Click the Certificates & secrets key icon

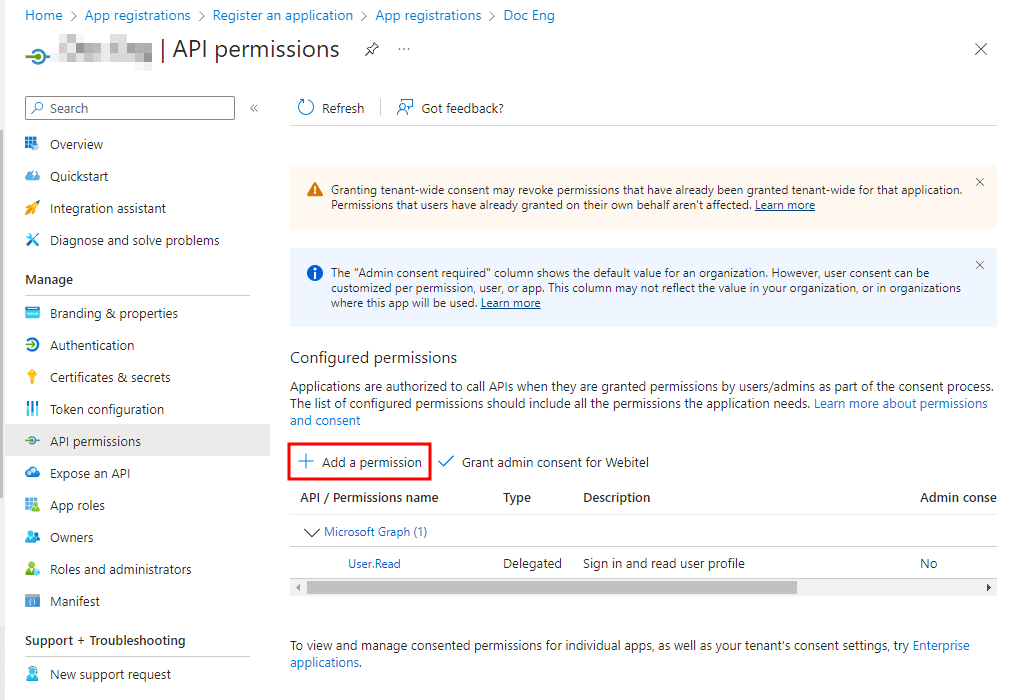pos(32,377)
